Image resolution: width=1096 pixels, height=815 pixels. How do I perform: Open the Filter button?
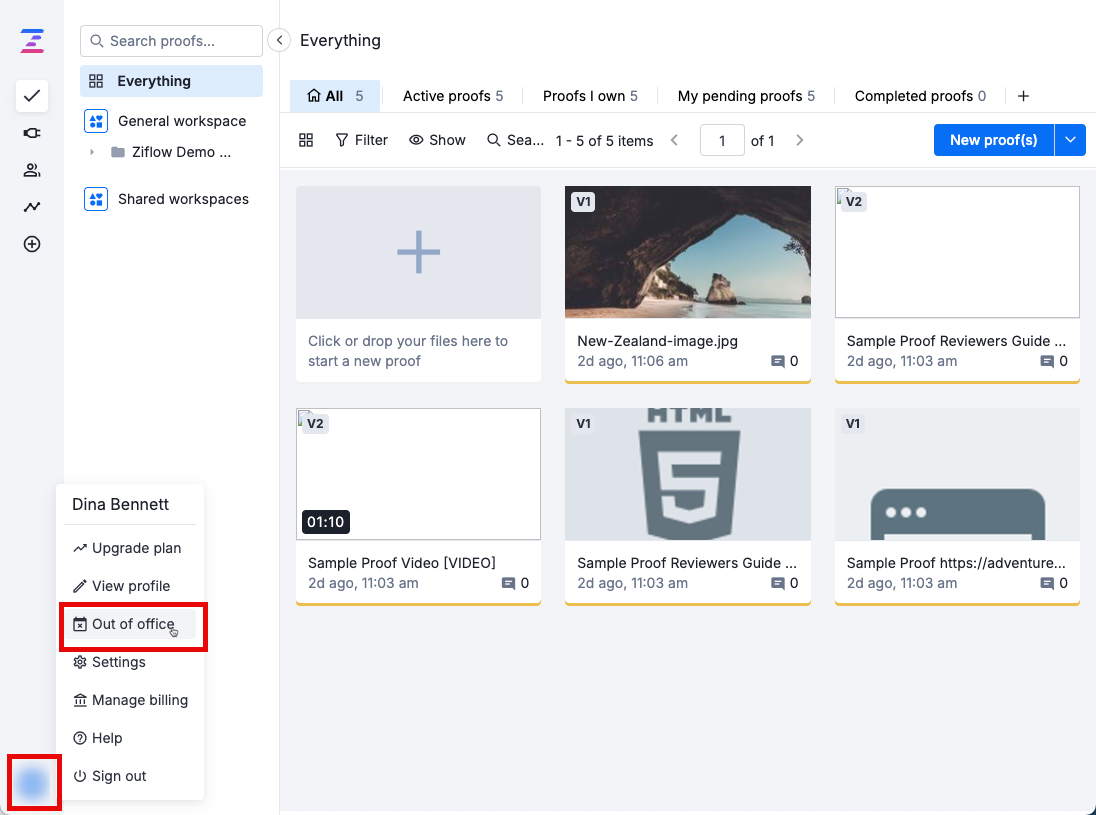point(361,140)
